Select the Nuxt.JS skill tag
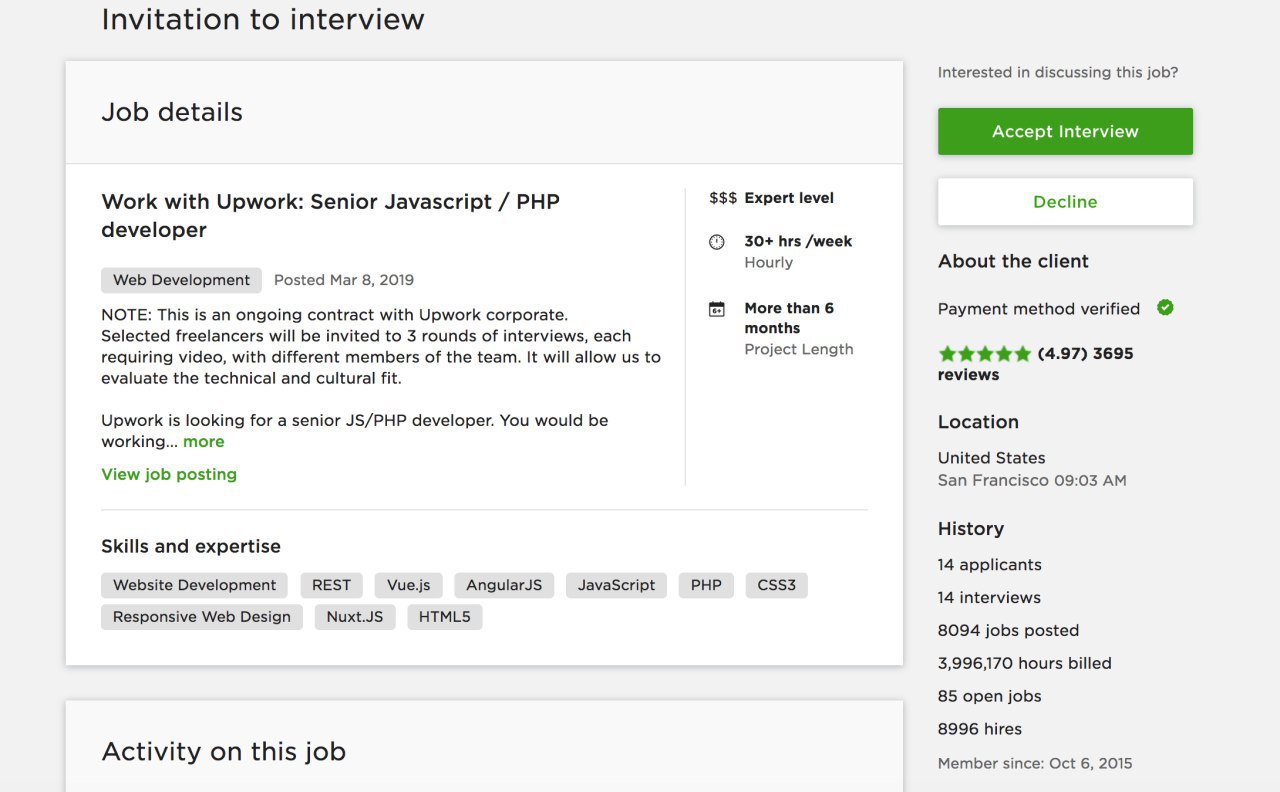The width and height of the screenshot is (1280, 792). coord(355,617)
